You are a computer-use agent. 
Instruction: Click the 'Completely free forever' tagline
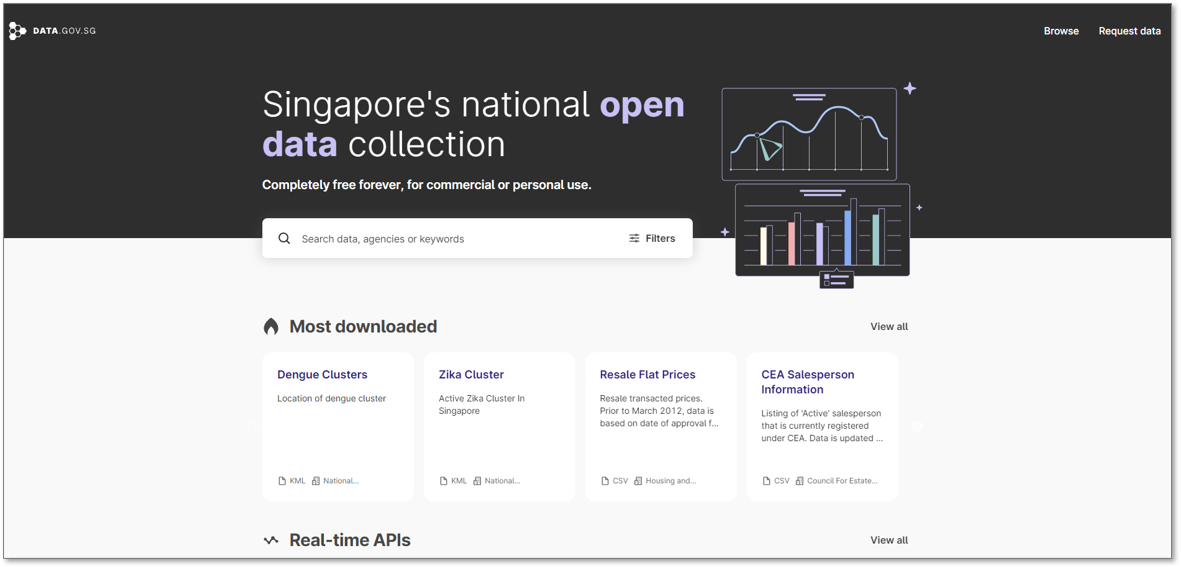(427, 184)
